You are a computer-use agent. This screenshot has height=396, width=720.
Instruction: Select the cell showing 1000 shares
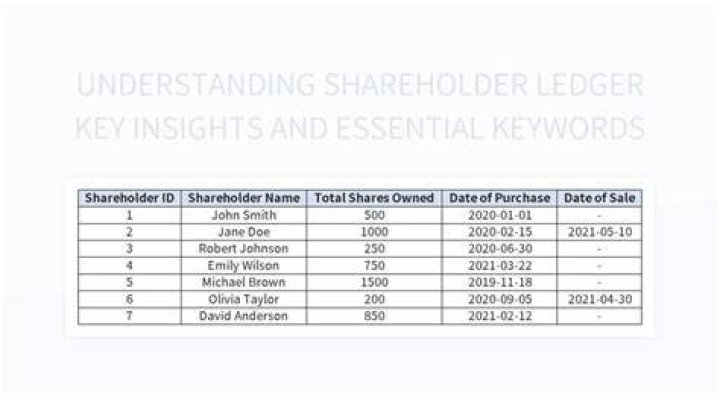(x=374, y=232)
